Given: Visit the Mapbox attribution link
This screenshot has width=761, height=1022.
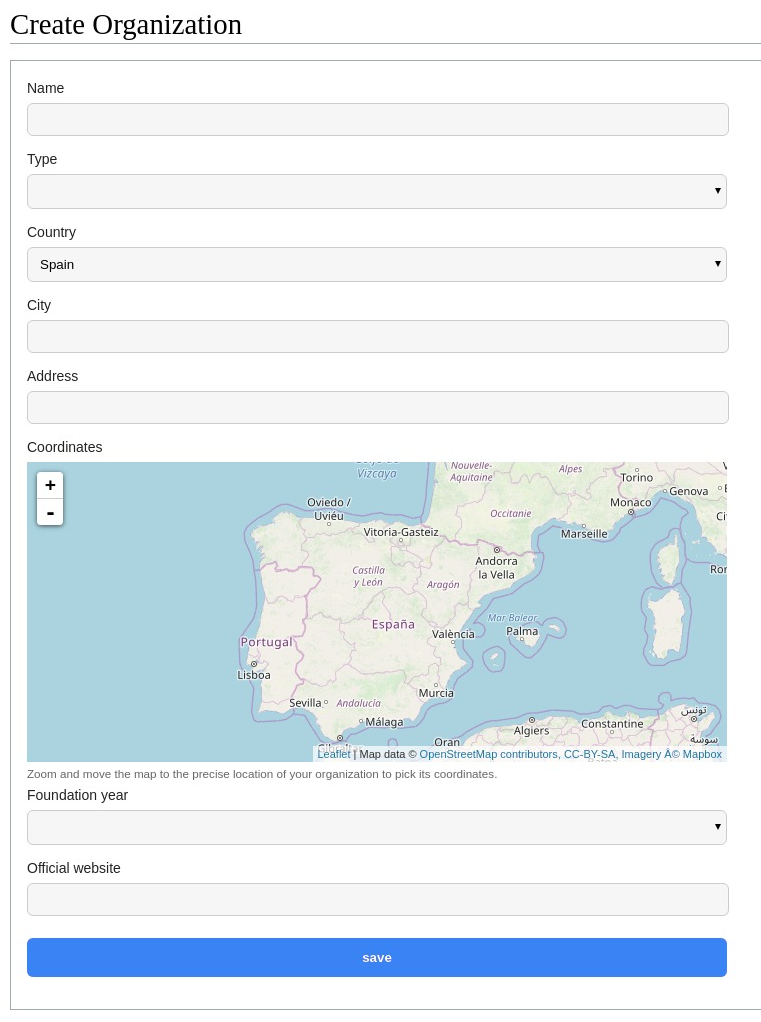Looking at the screenshot, I should click(x=702, y=754).
